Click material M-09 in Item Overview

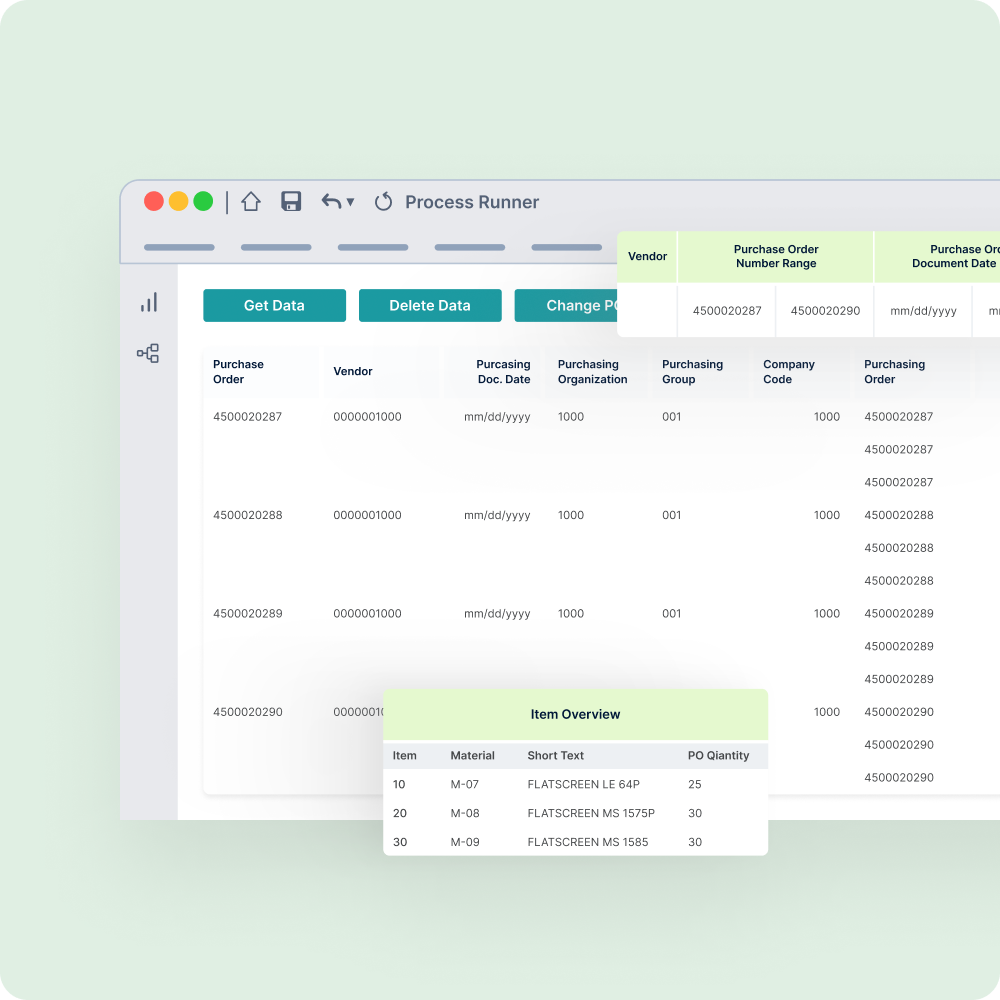point(465,842)
